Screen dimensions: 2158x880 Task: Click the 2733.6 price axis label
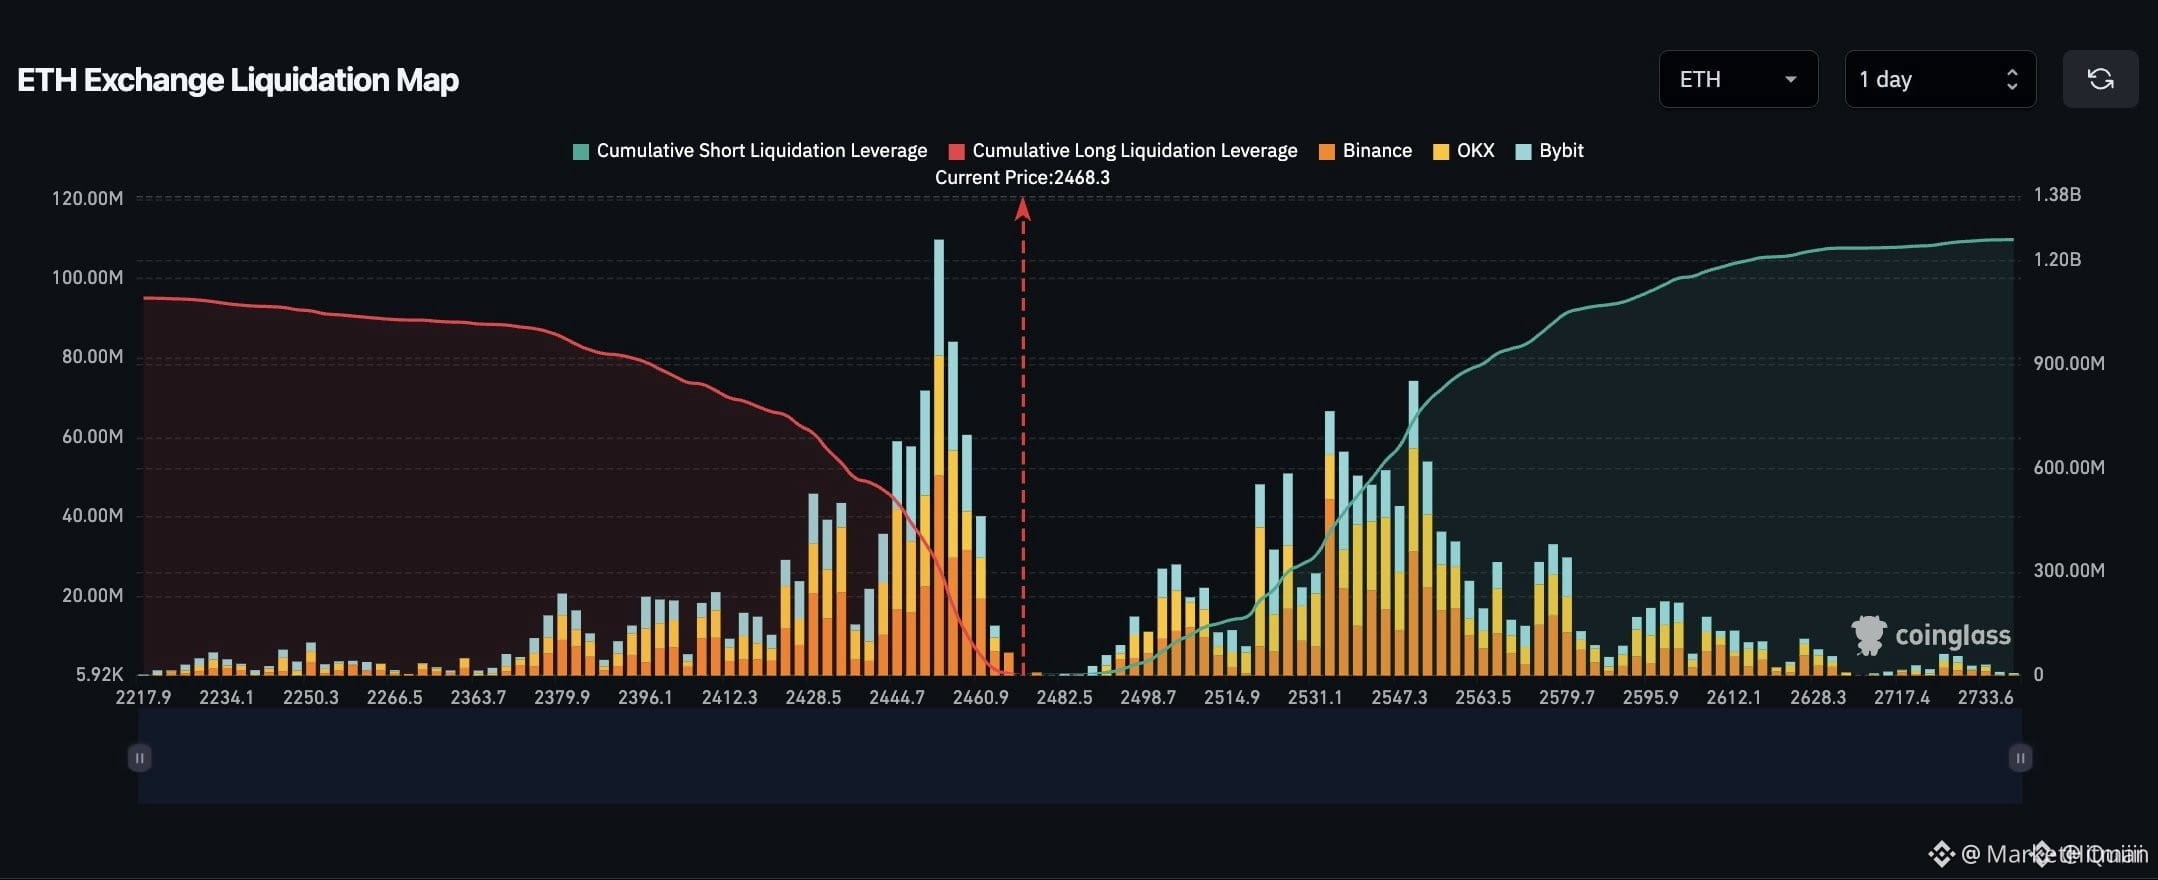(1986, 697)
